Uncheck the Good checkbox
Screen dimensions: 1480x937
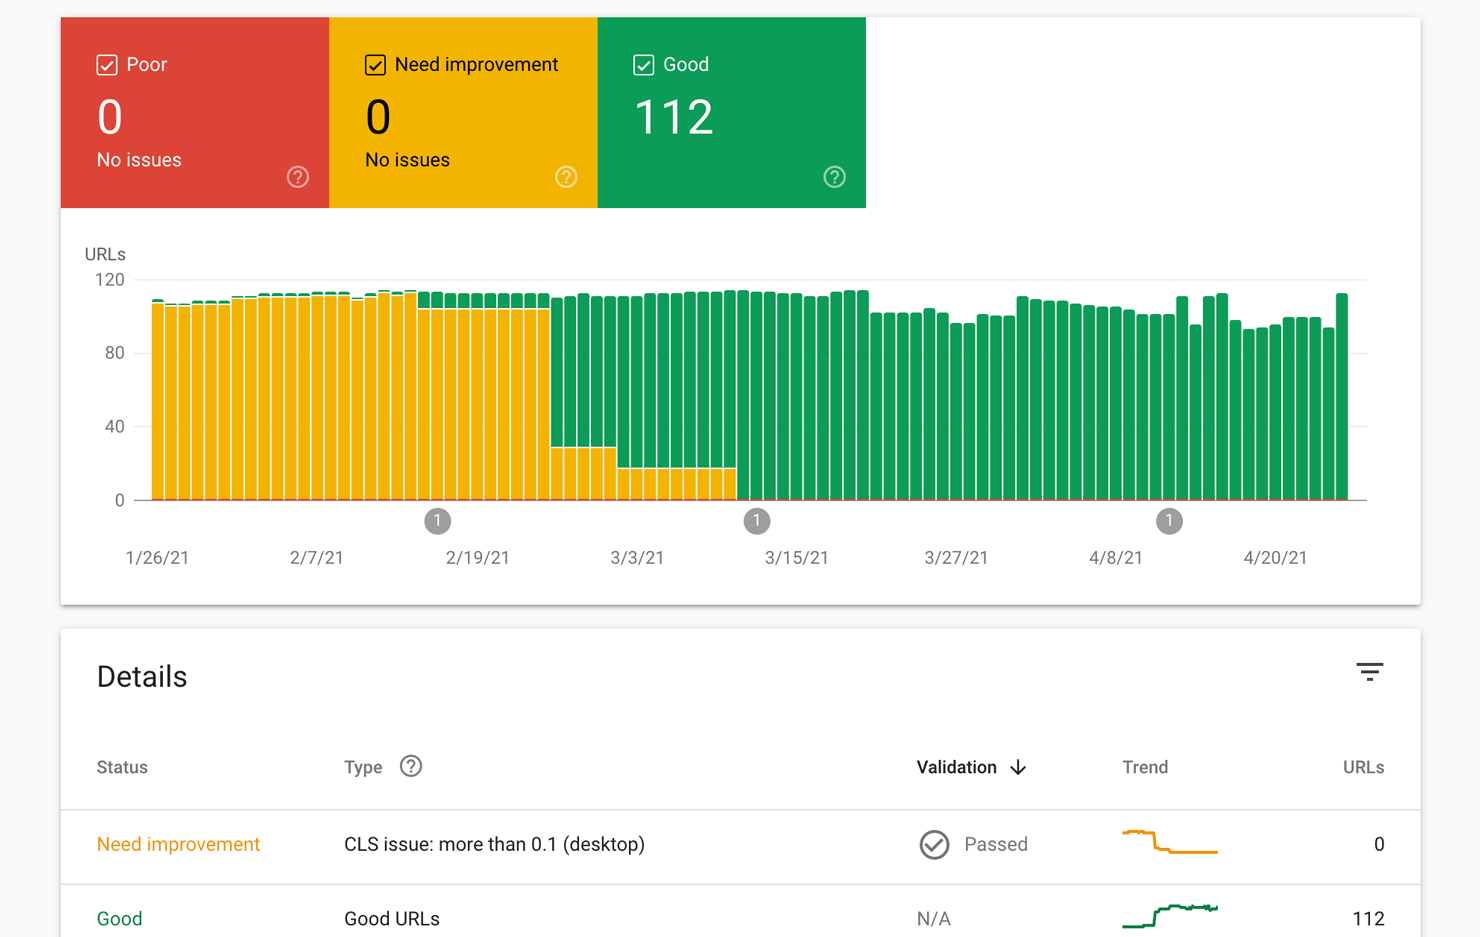[x=643, y=64]
